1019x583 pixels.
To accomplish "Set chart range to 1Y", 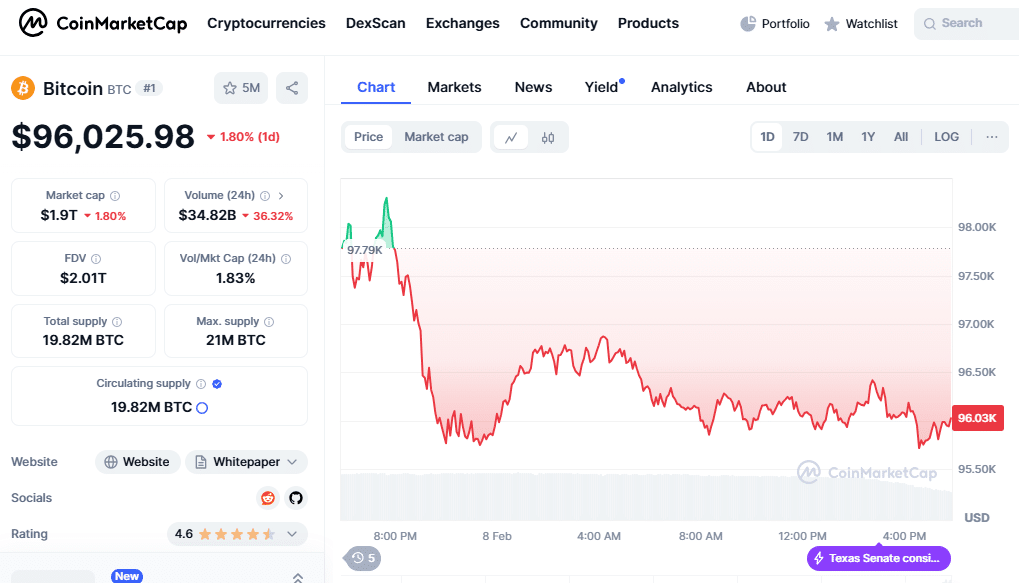I will 868,137.
